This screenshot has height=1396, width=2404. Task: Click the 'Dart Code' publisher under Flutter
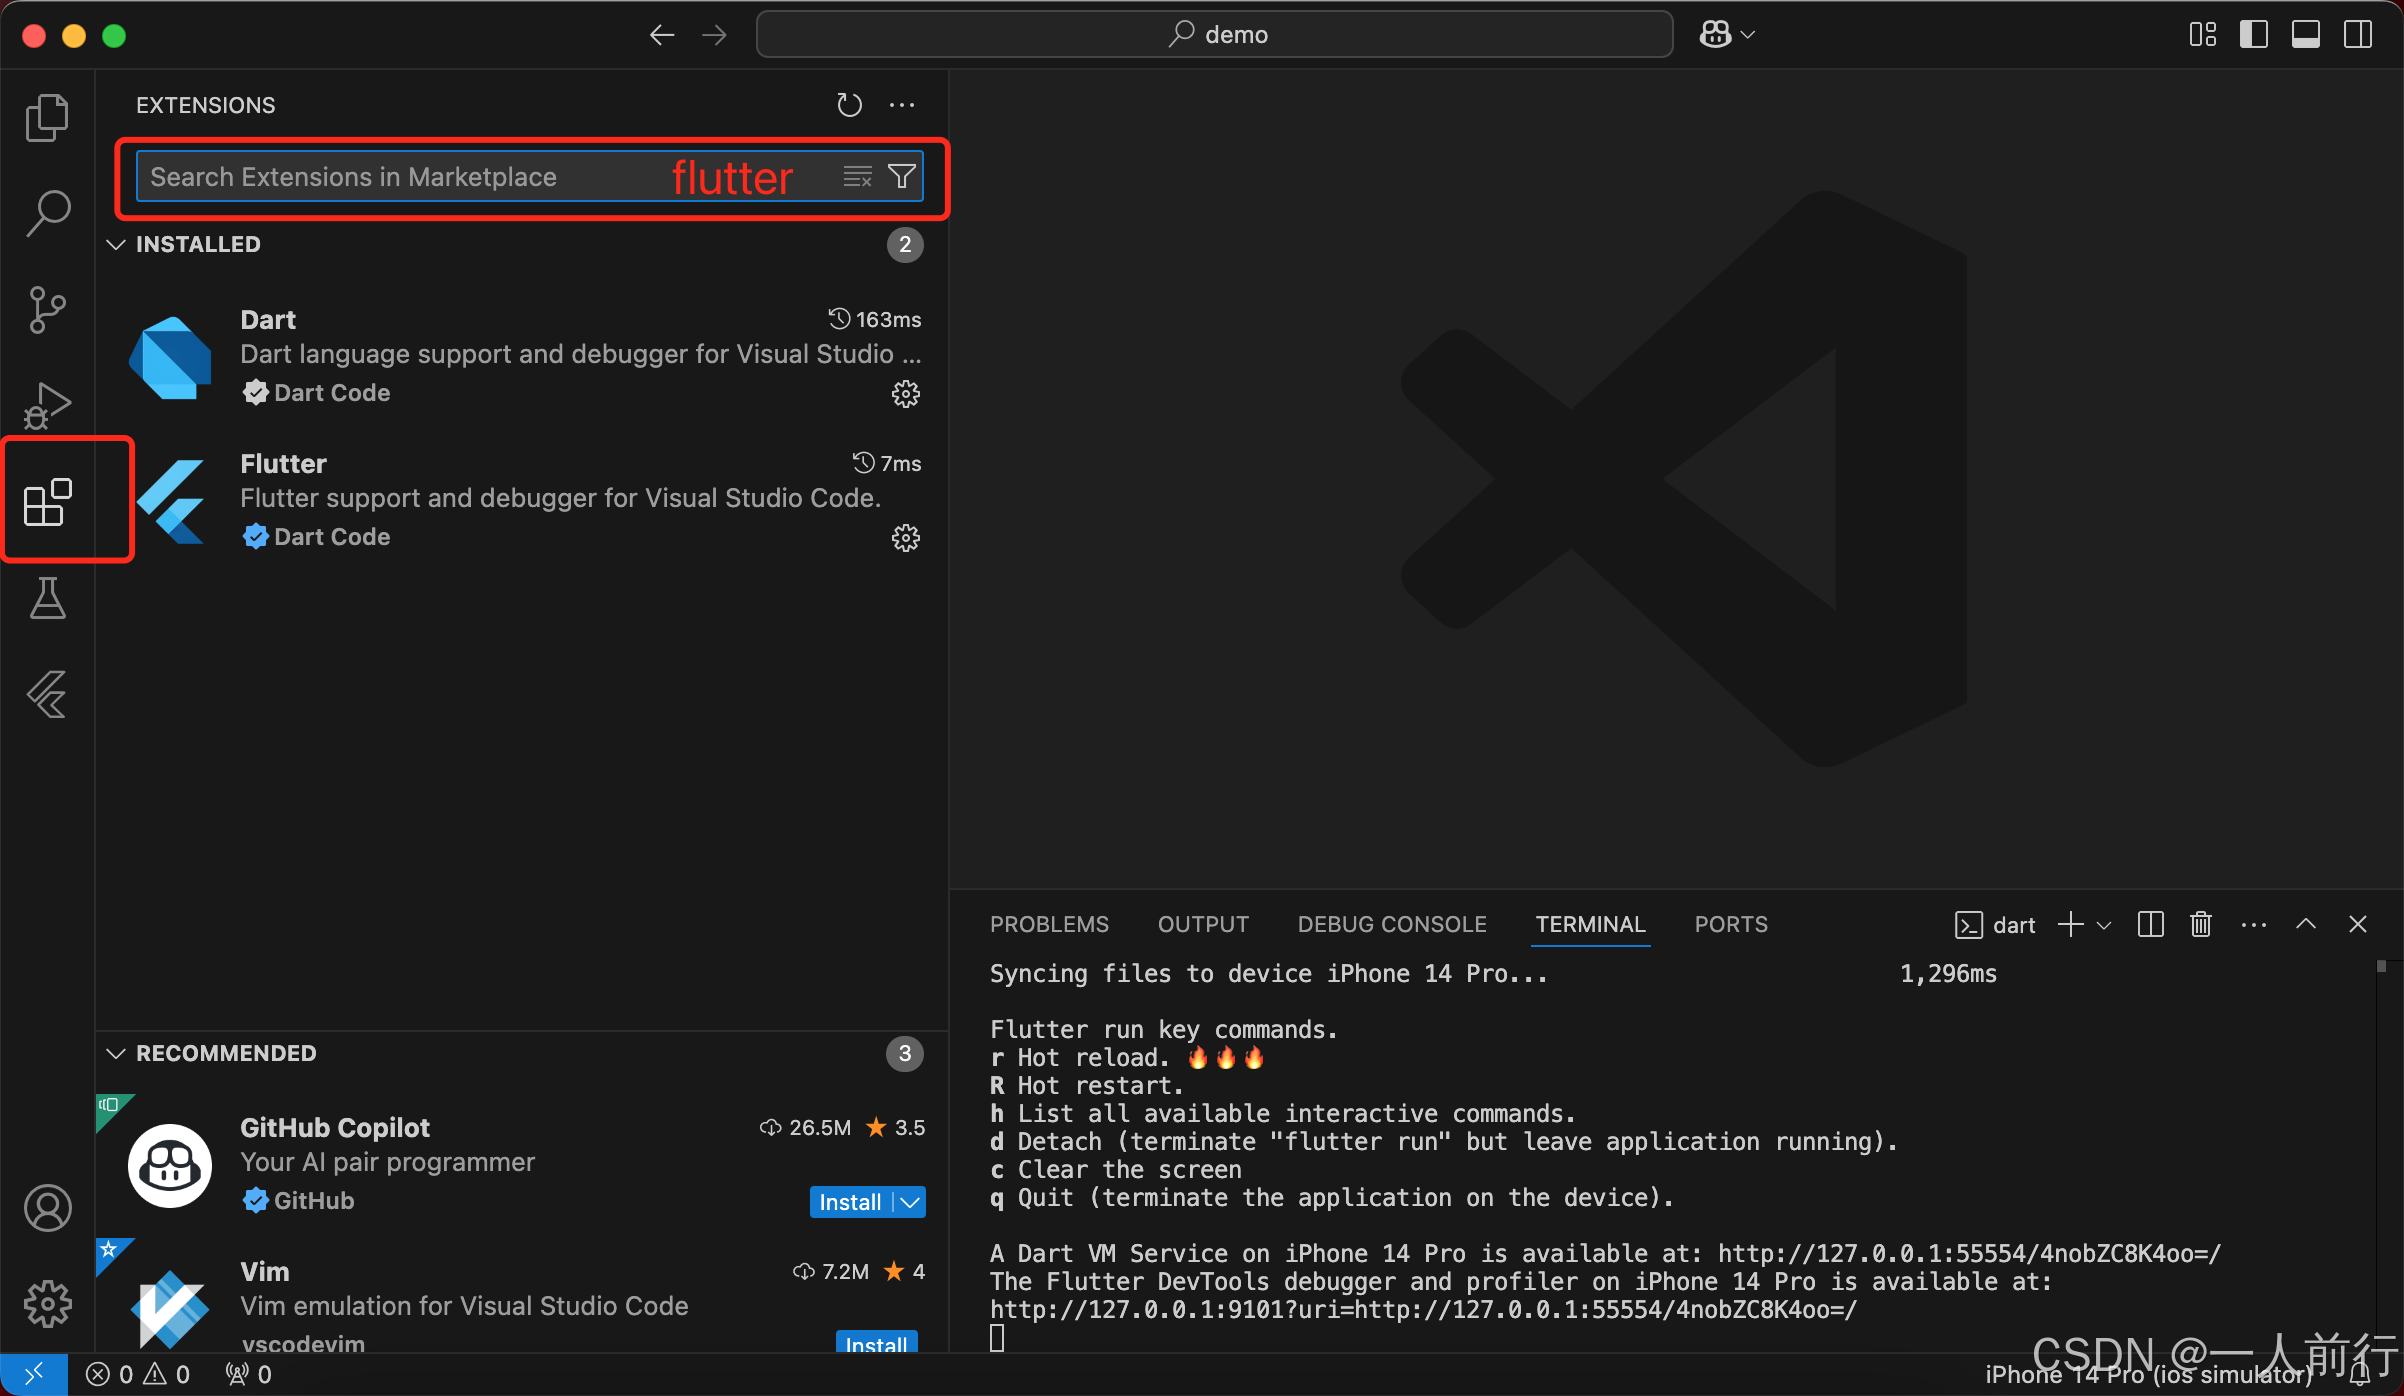pos(331,537)
